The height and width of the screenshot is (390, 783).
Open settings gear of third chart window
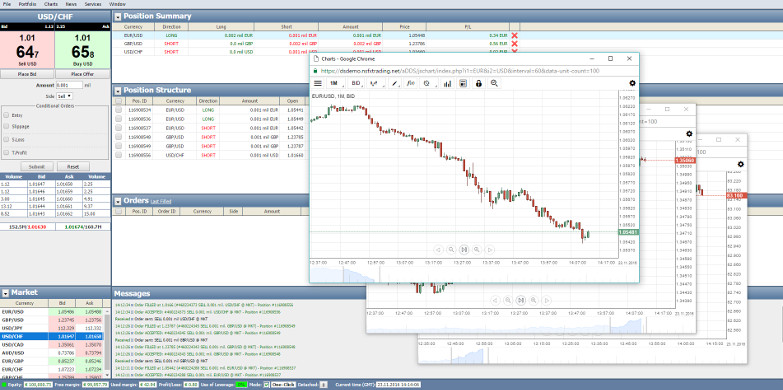click(741, 164)
